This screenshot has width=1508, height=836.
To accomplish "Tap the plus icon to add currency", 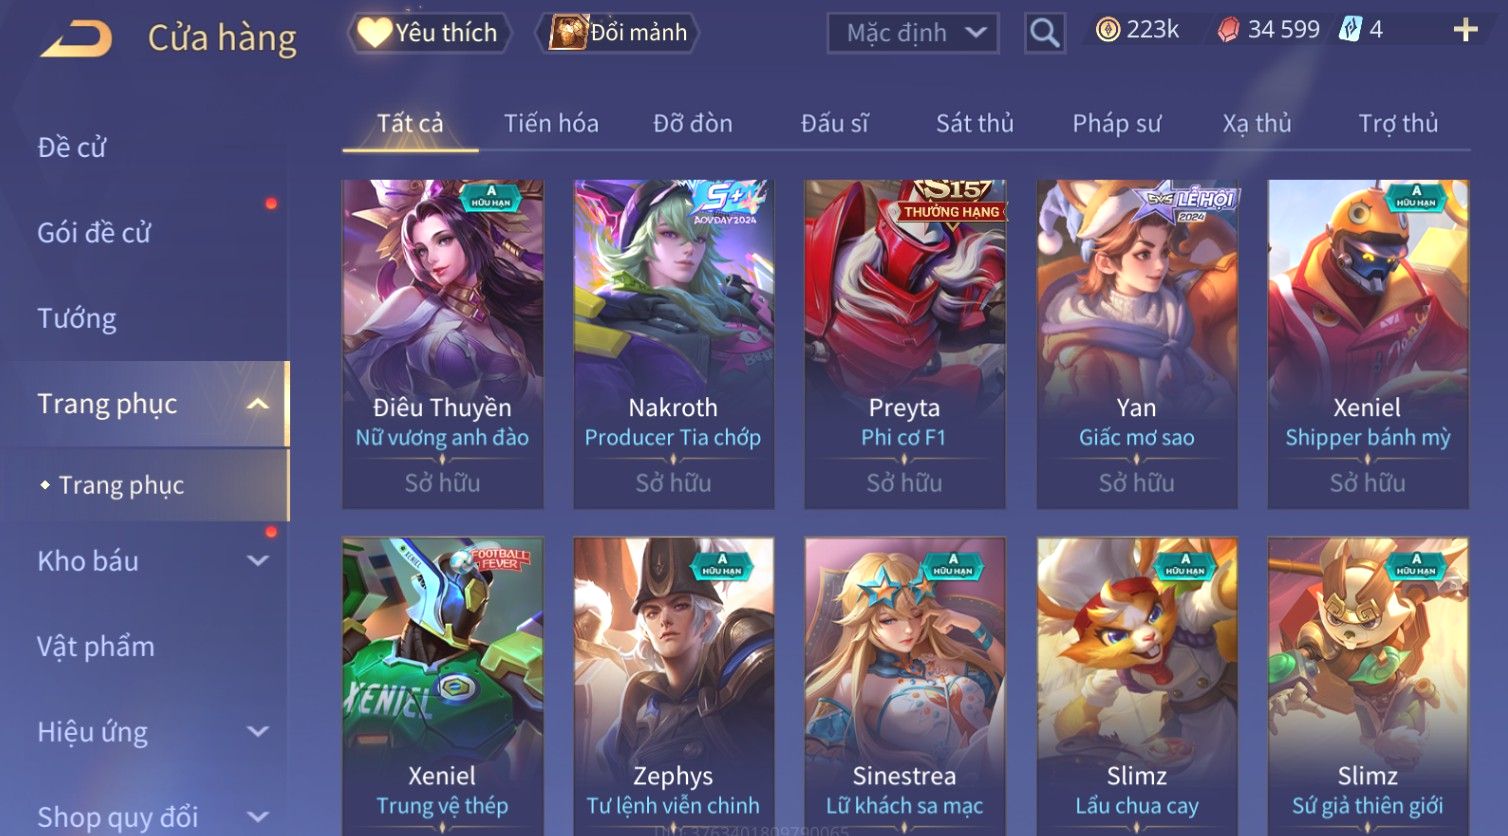I will tap(1466, 30).
